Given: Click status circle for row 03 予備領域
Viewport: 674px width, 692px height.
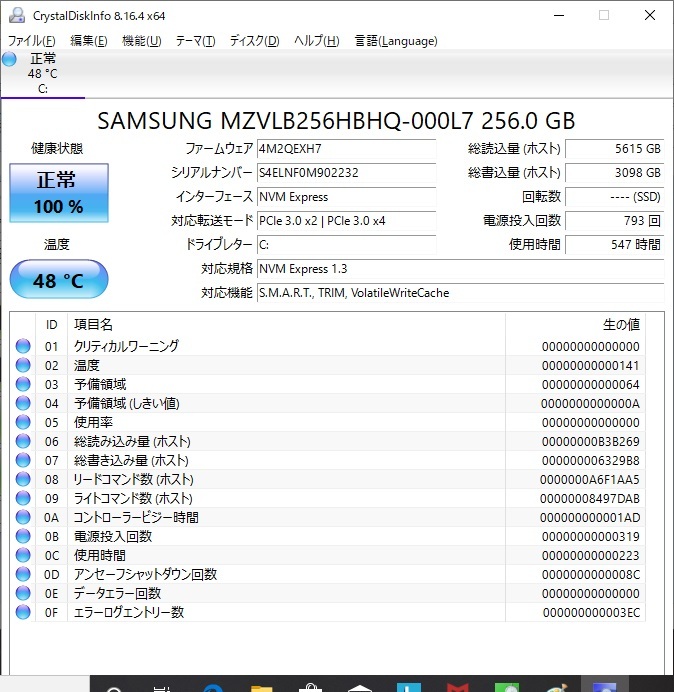Looking at the screenshot, I should 23,384.
